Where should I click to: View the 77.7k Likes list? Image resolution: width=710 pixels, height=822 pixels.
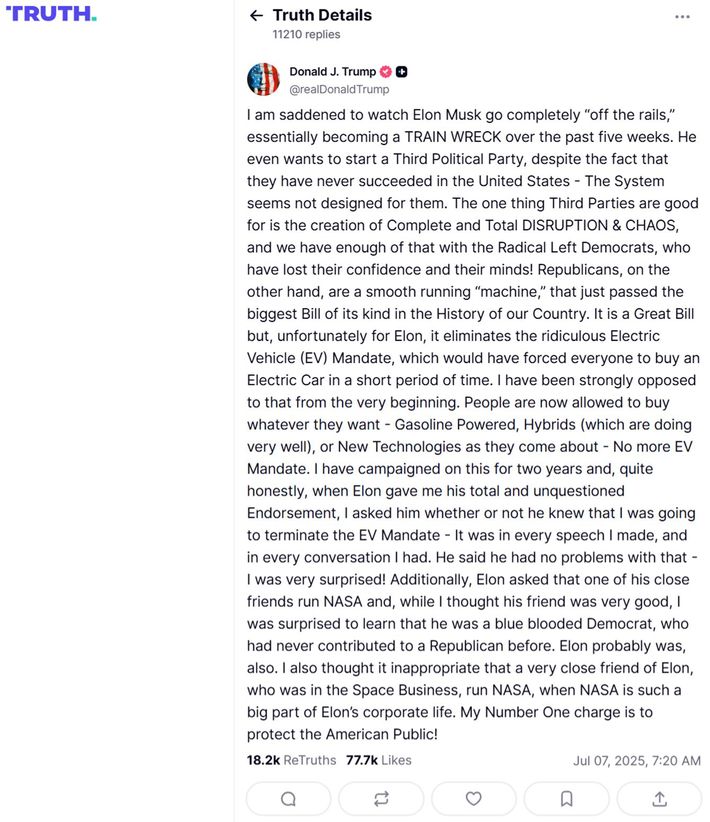point(378,760)
